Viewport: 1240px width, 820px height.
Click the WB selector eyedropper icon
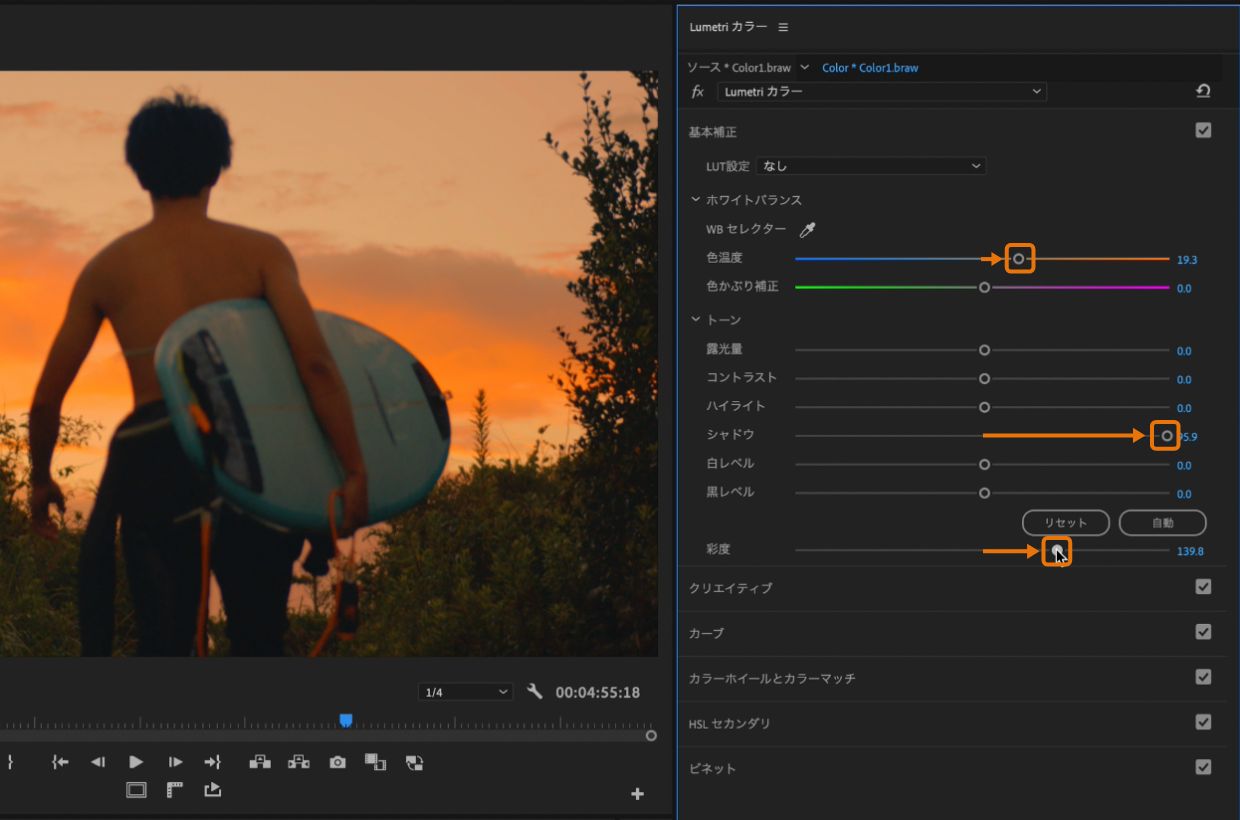pos(807,230)
